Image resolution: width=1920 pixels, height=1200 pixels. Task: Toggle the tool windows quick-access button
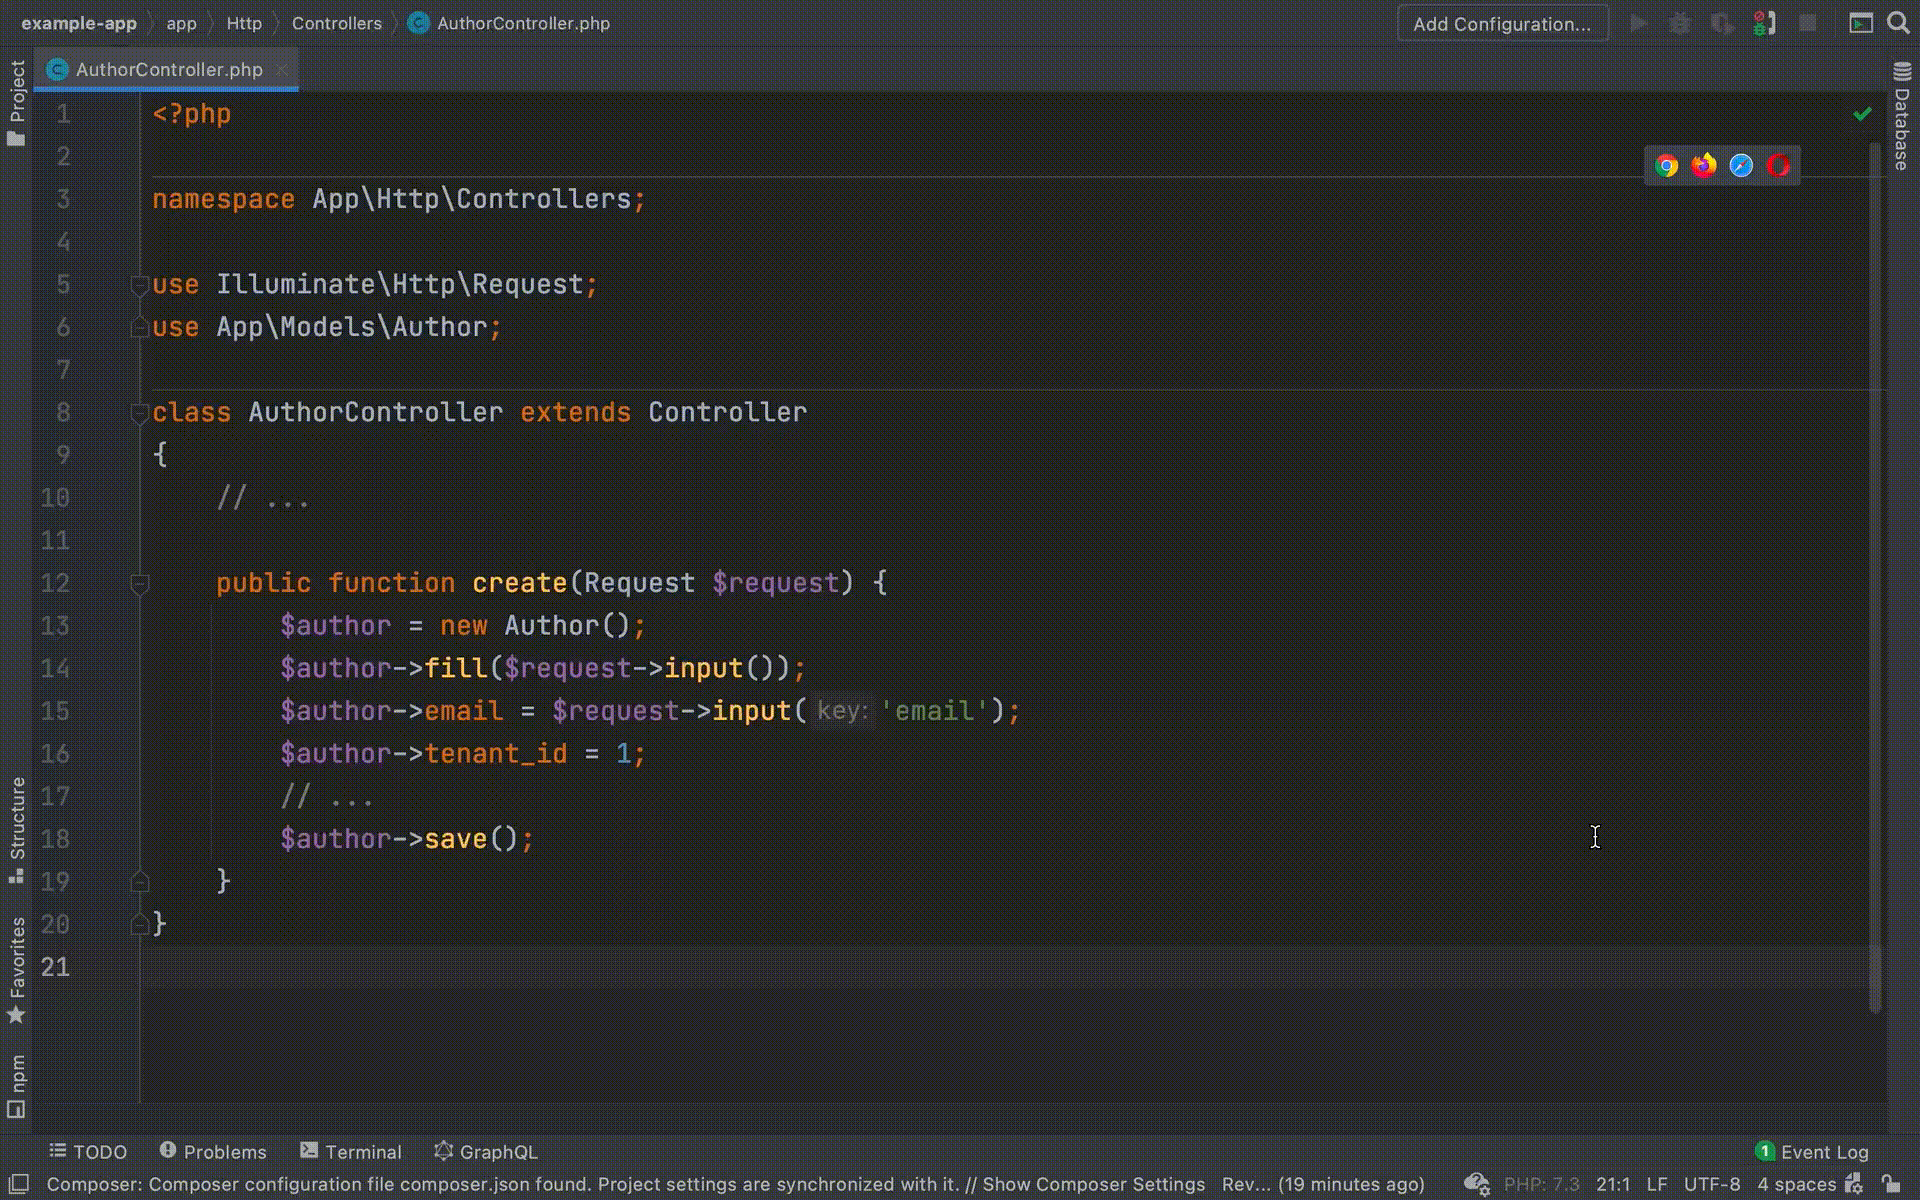tap(18, 1184)
